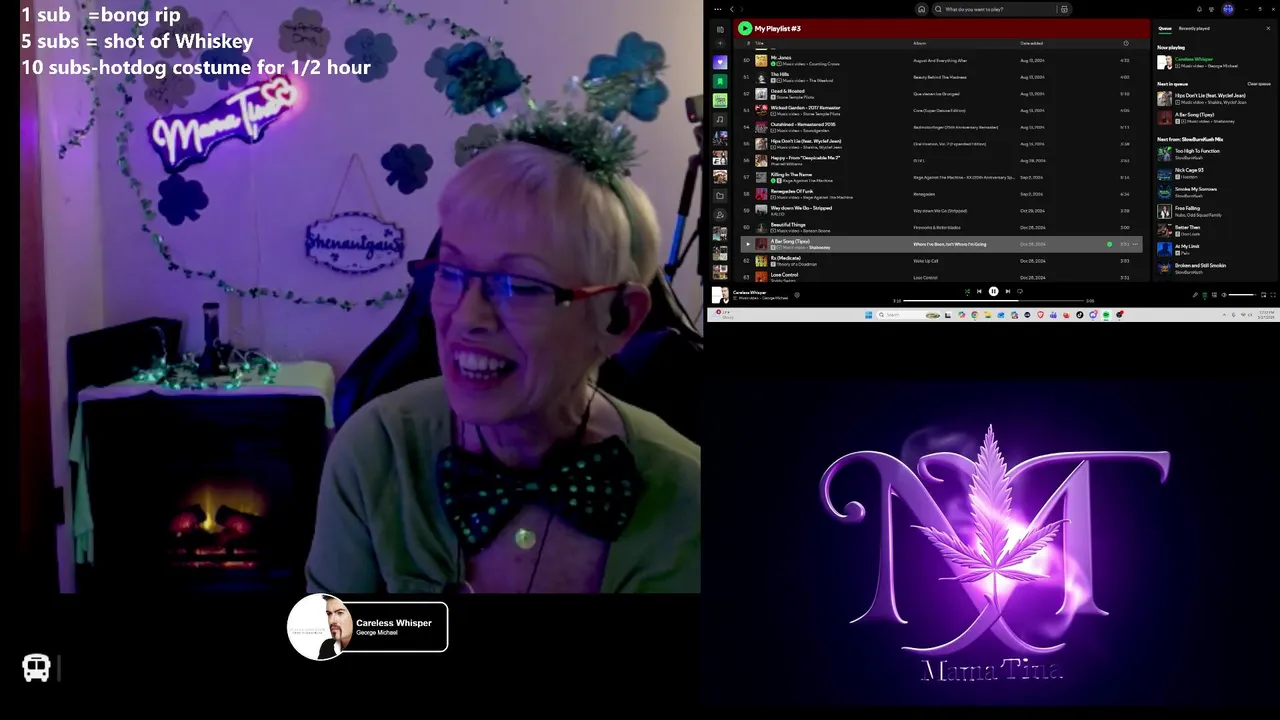Toggle repeat in player bar
The image size is (1280, 720).
(x=1020, y=291)
